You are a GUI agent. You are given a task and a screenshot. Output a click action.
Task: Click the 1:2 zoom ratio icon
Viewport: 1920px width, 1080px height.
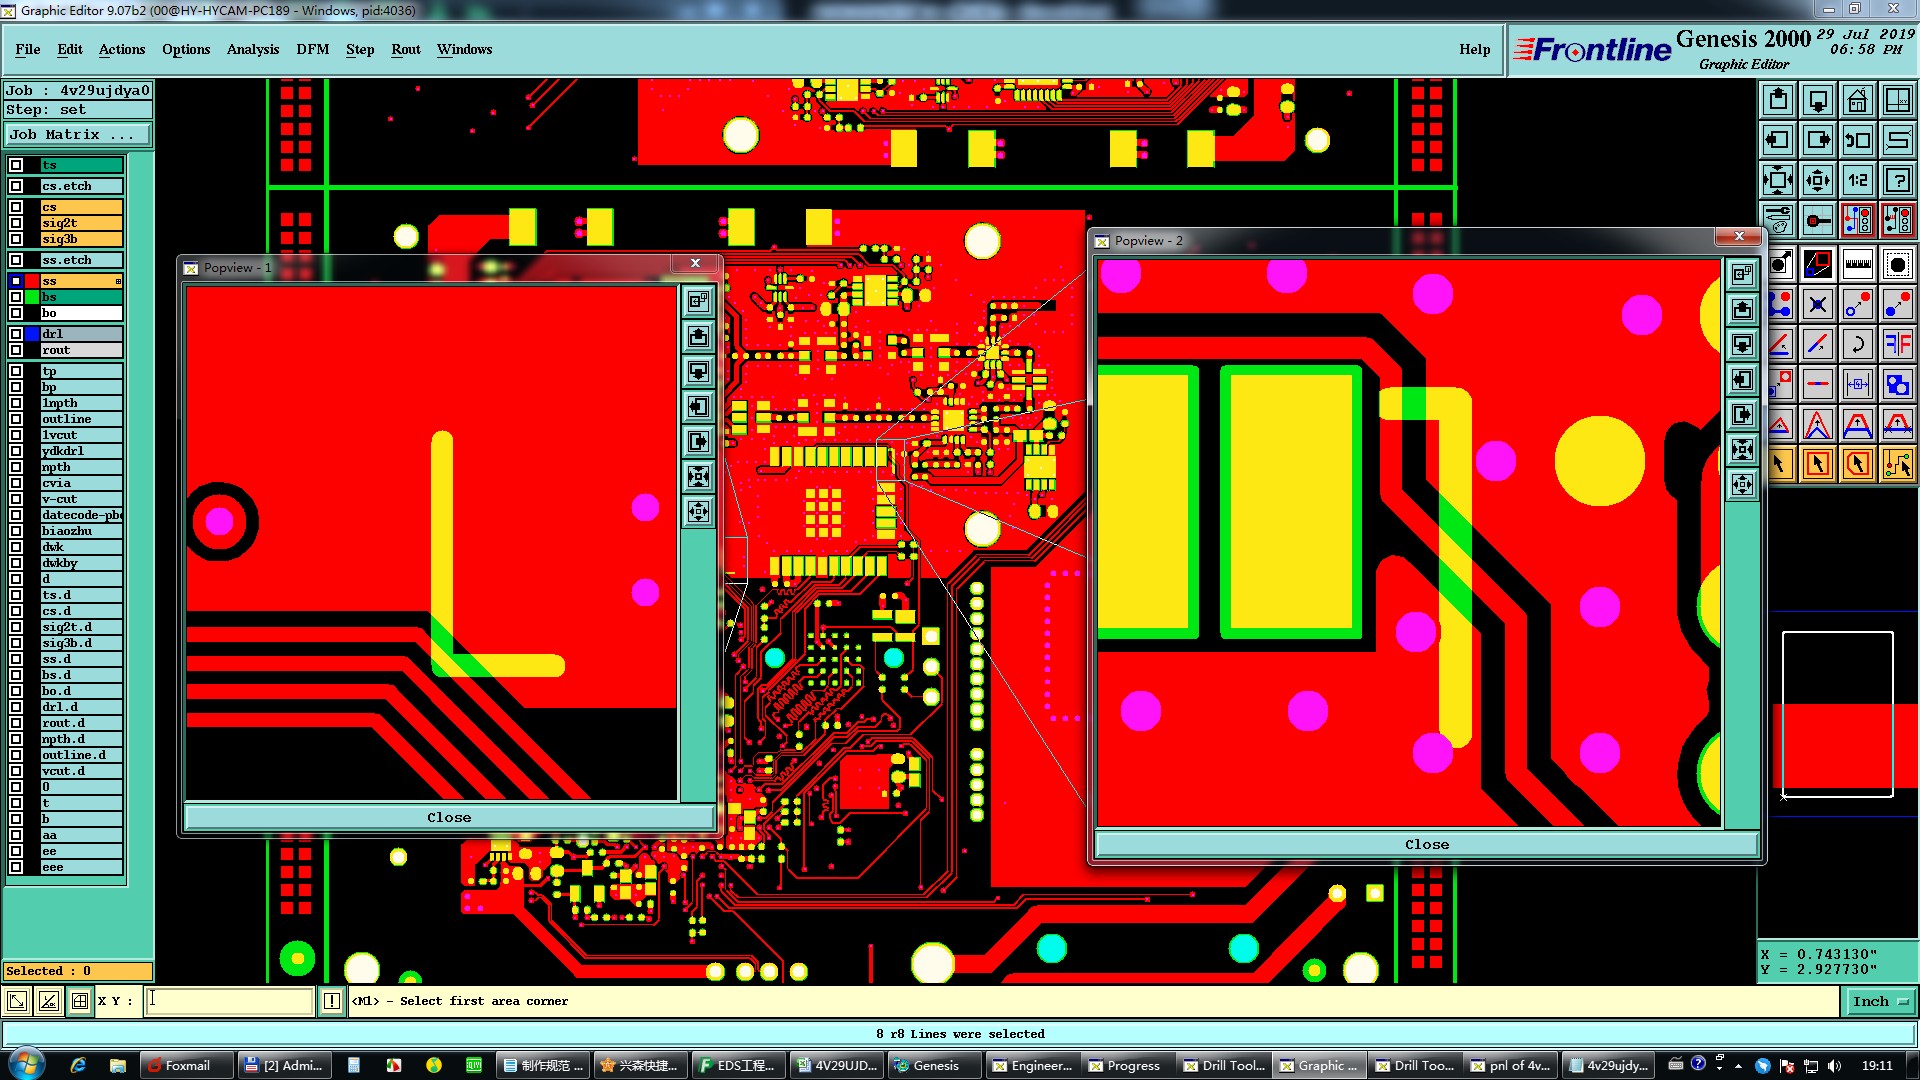(1858, 180)
